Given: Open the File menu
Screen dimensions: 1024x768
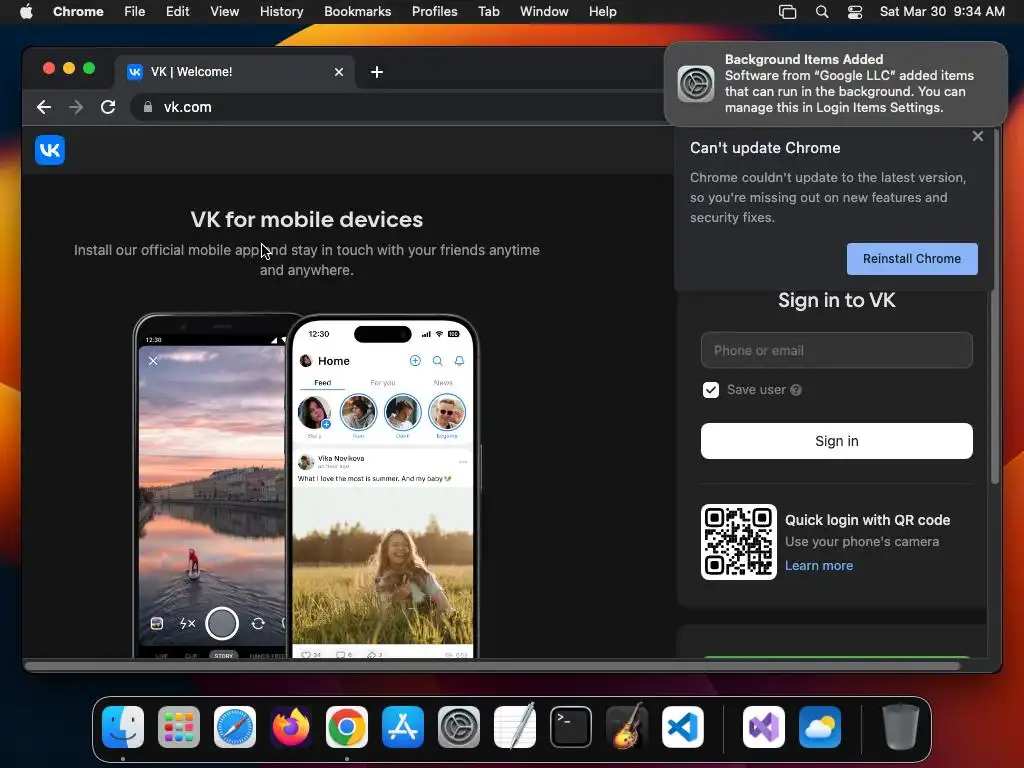Looking at the screenshot, I should (135, 12).
